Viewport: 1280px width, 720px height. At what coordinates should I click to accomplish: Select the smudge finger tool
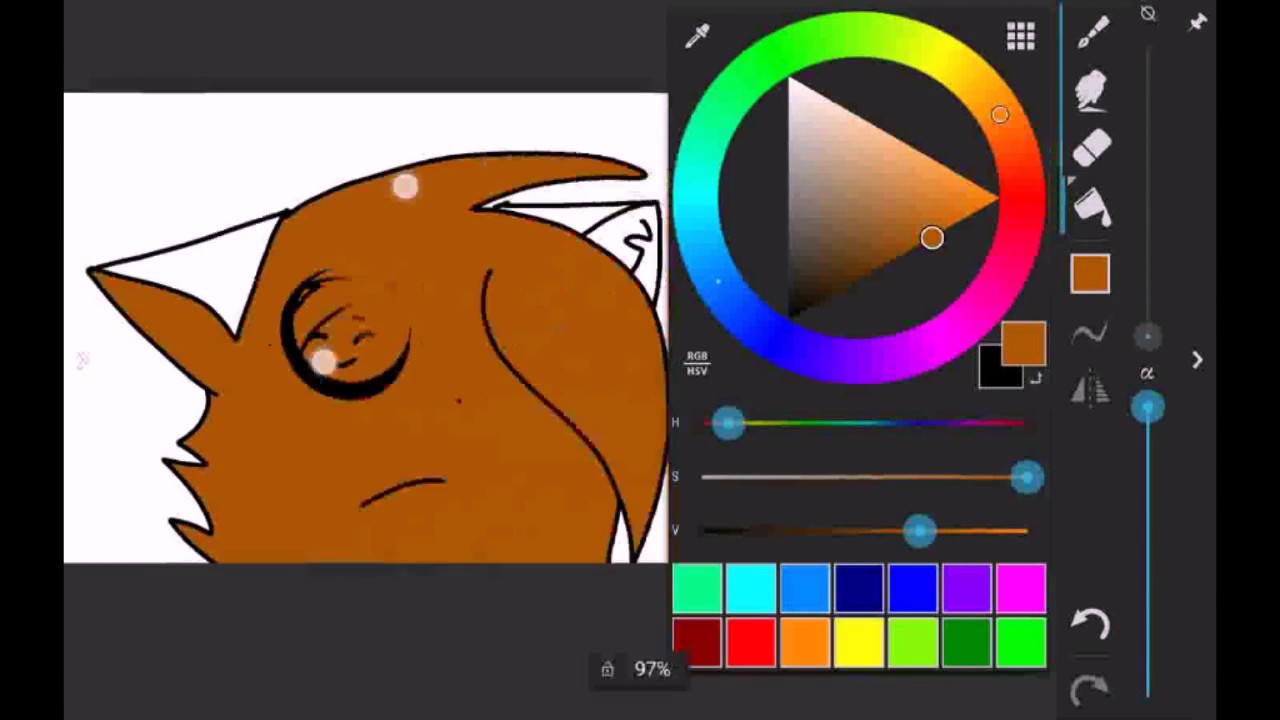coord(1091,90)
